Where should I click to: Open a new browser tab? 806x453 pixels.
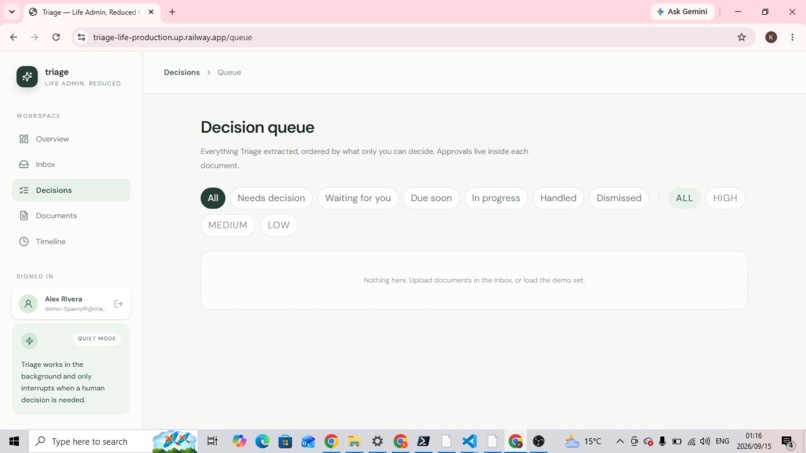click(x=172, y=12)
